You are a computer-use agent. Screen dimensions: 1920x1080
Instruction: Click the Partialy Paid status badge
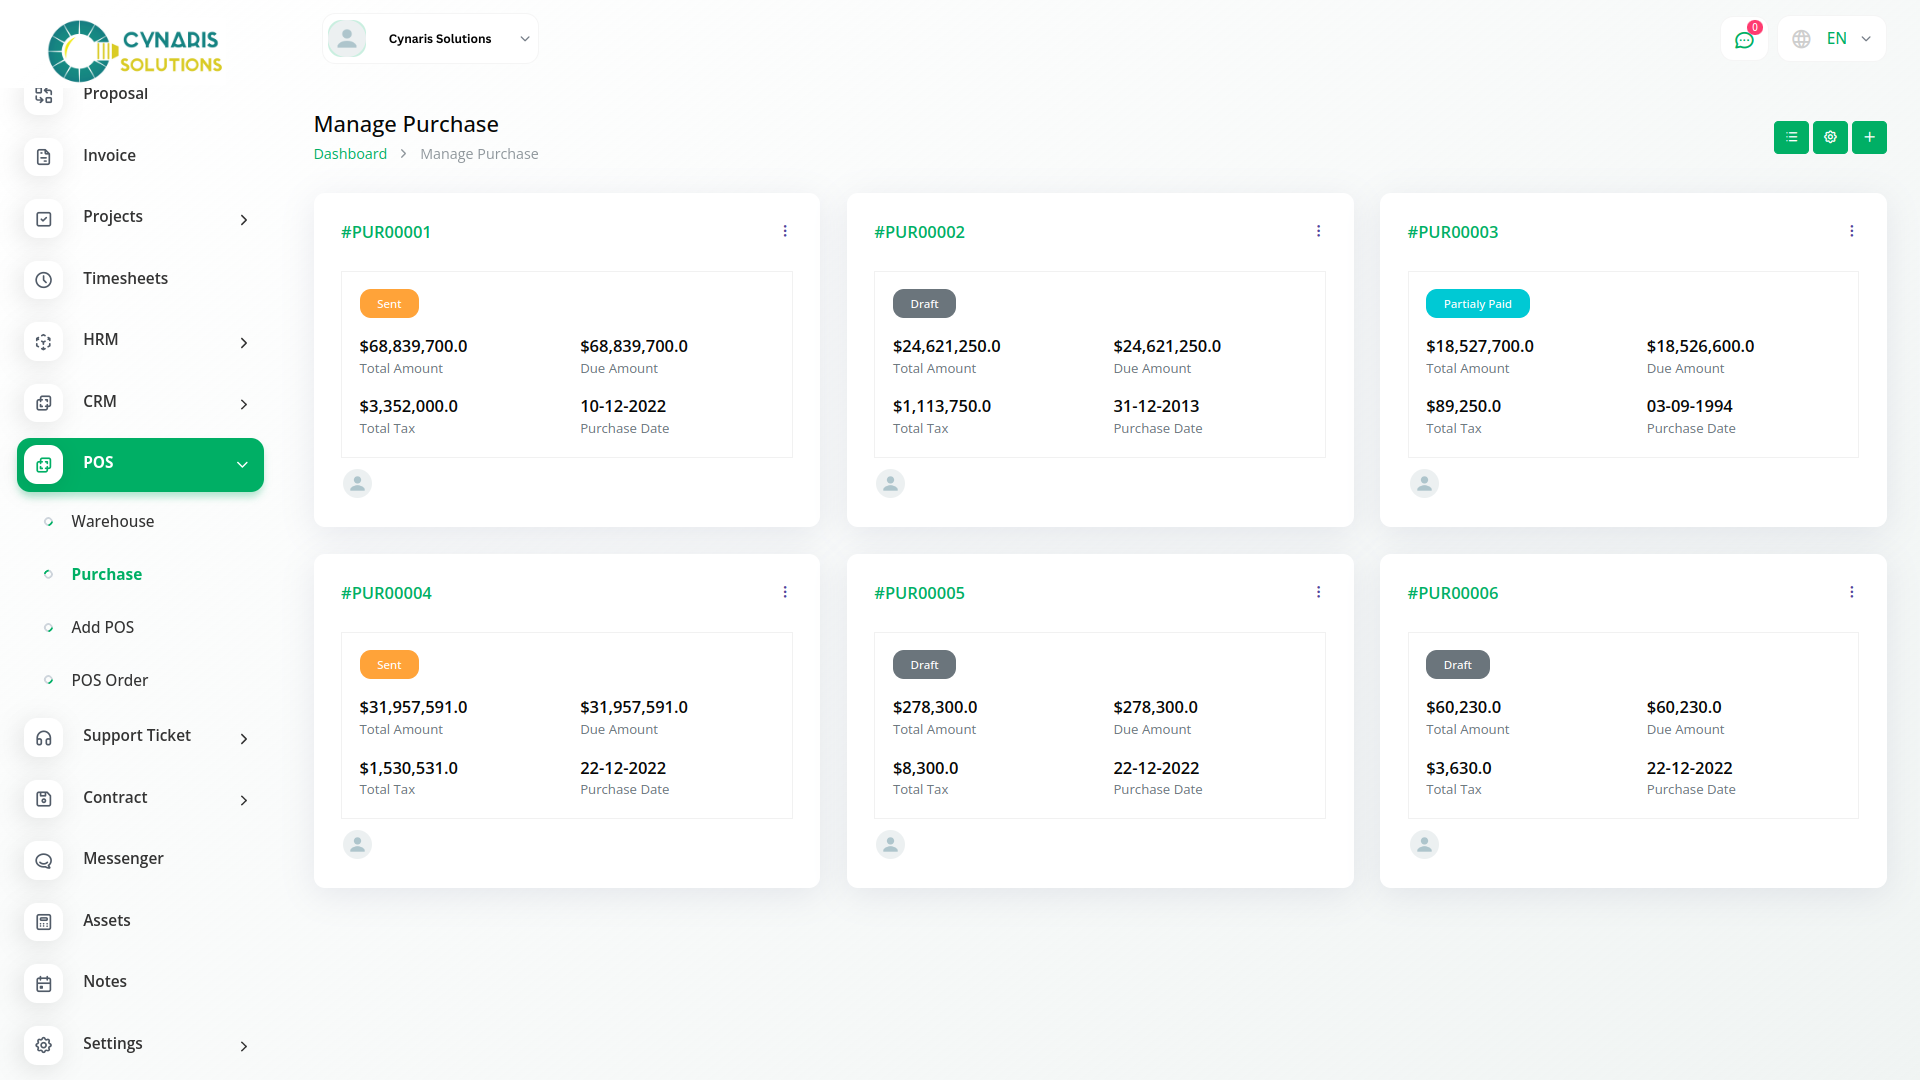pos(1477,304)
